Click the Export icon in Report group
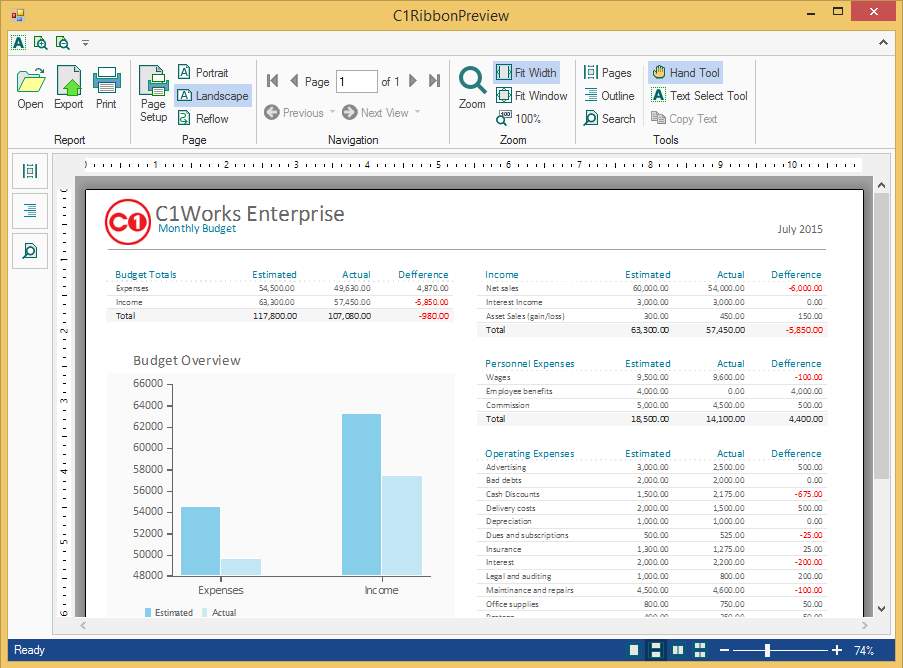This screenshot has width=903, height=668. pos(68,87)
